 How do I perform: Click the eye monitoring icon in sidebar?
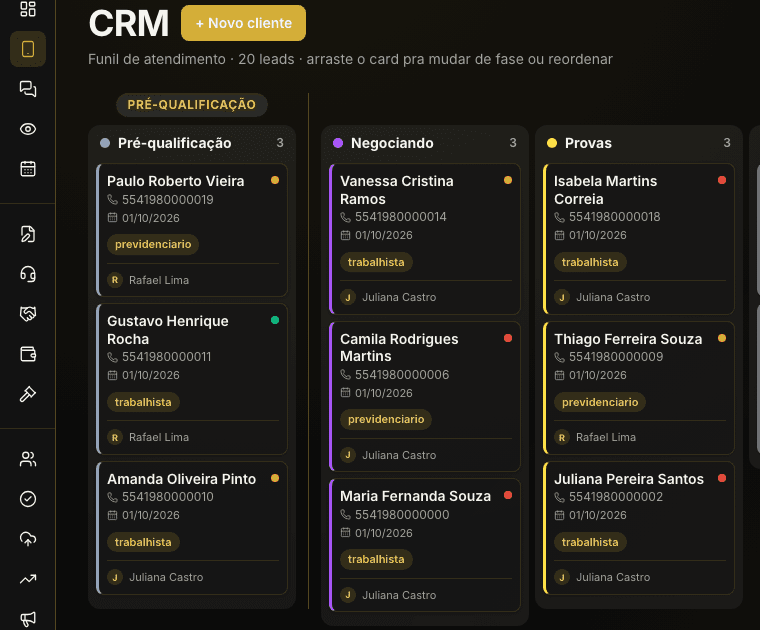pyautogui.click(x=28, y=129)
